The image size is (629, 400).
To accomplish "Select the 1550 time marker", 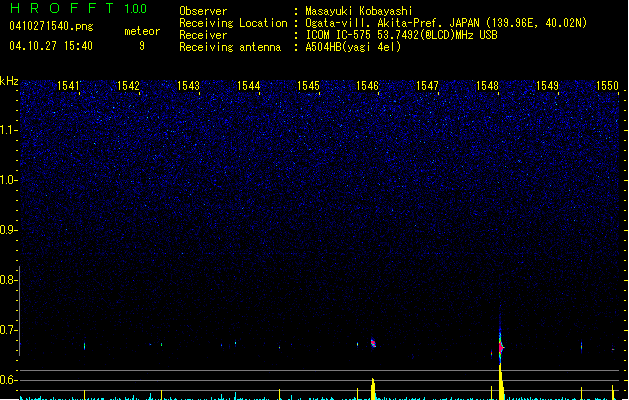I will click(x=607, y=87).
